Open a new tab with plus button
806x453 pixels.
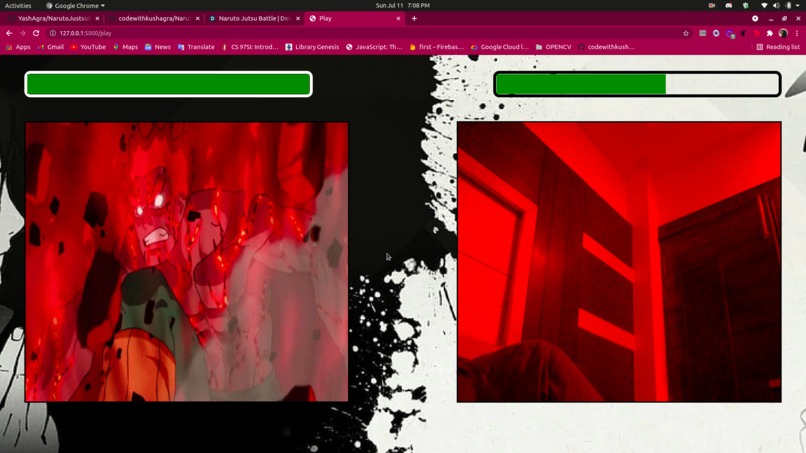(x=414, y=19)
